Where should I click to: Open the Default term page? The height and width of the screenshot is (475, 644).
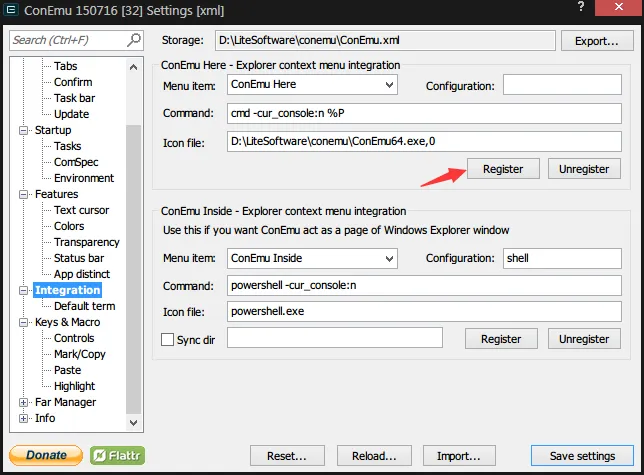tap(85, 306)
